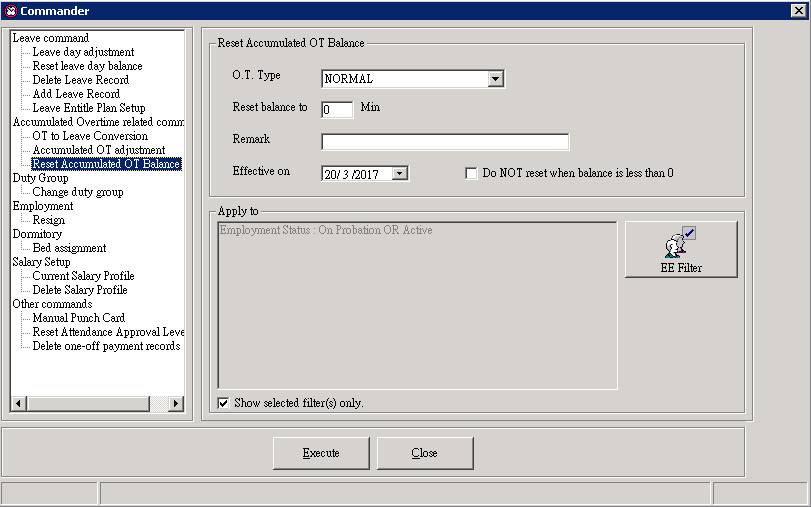
Task: Choose OT to Leave Conversion
Action: [90, 136]
